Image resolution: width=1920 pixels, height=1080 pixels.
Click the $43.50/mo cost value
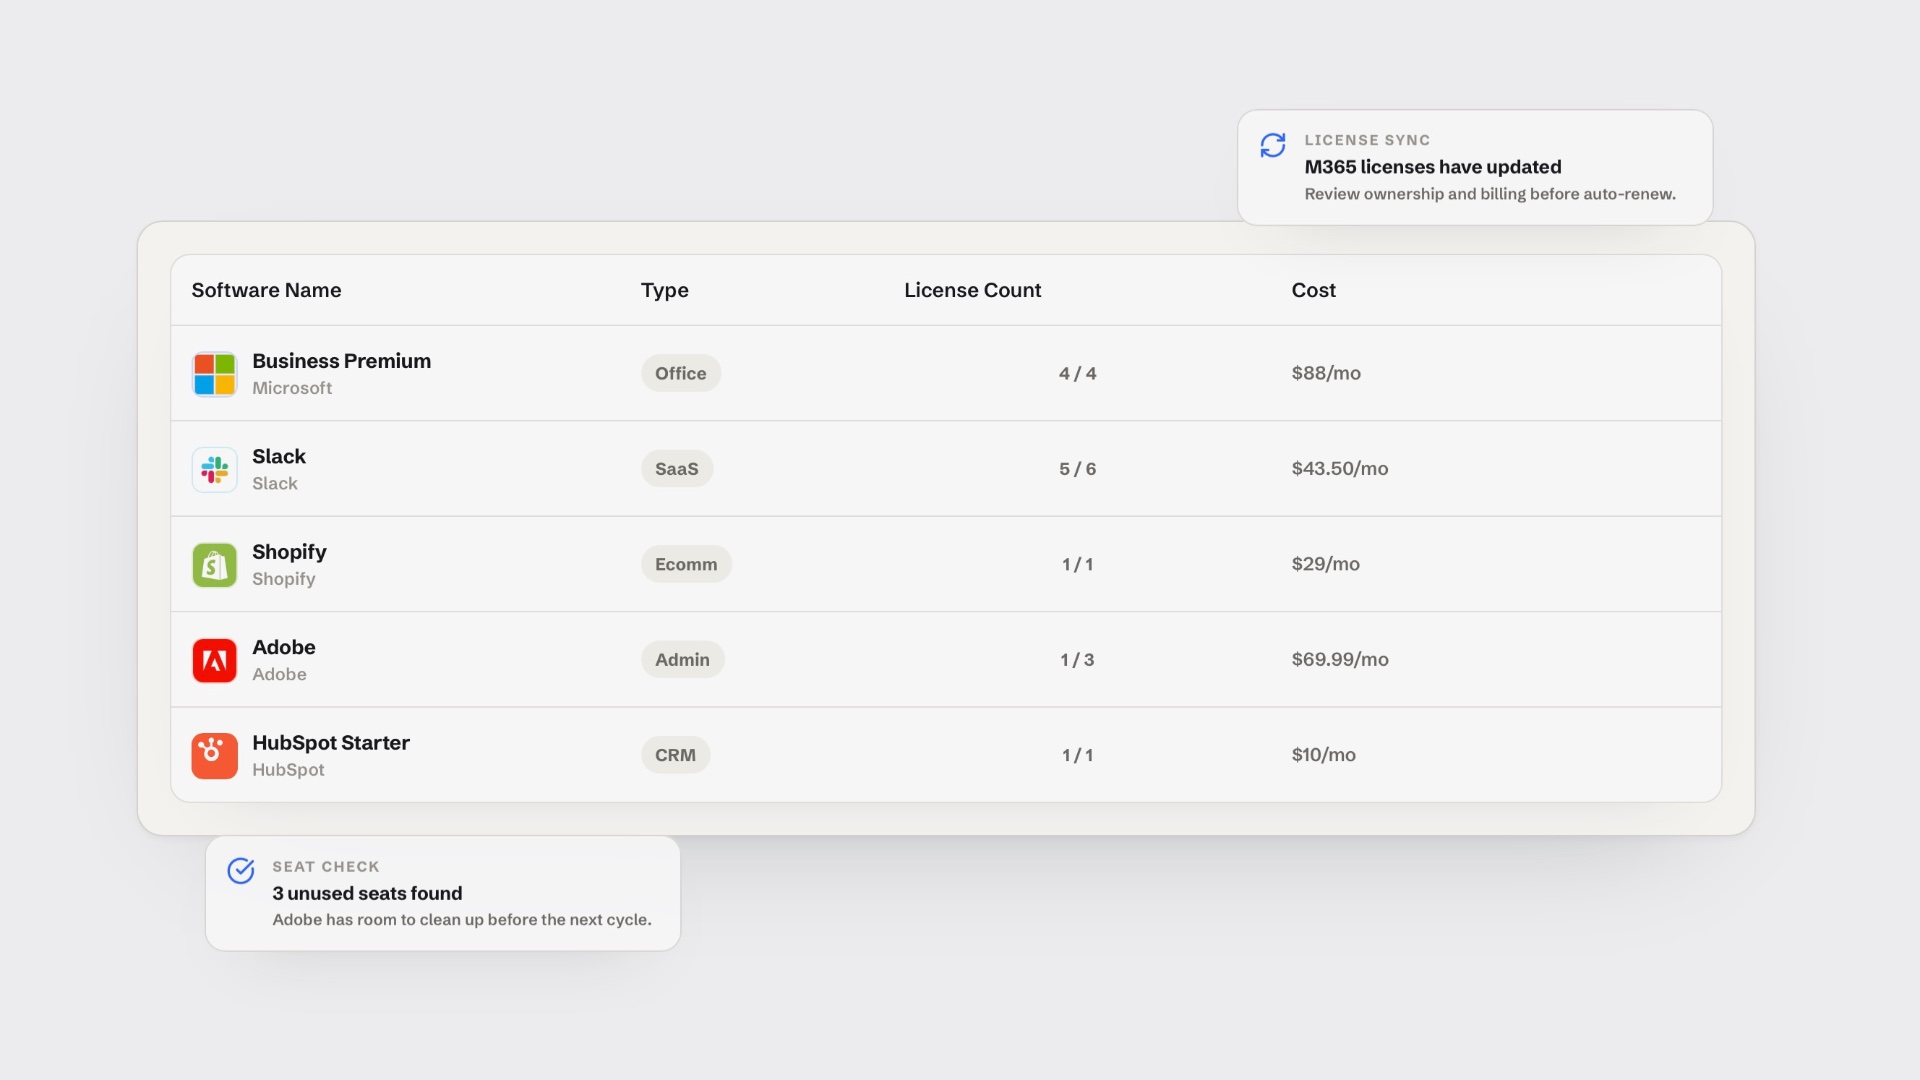pyautogui.click(x=1339, y=468)
